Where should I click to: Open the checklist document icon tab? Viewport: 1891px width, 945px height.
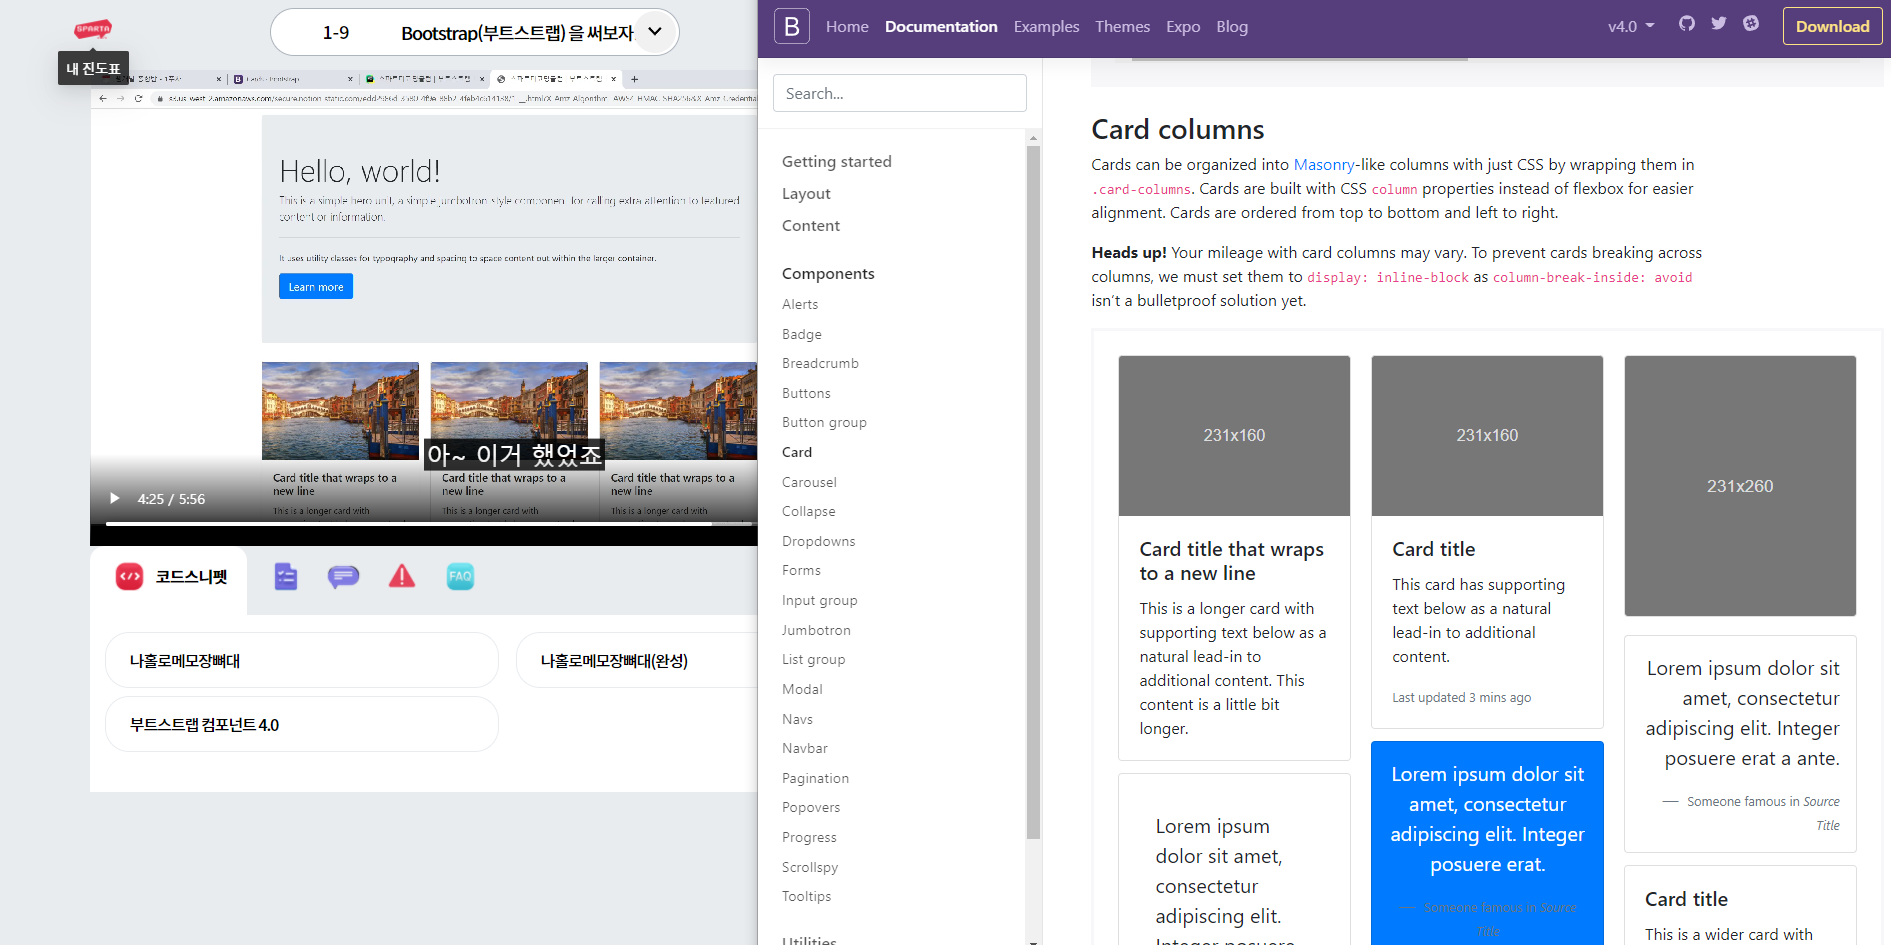point(286,576)
